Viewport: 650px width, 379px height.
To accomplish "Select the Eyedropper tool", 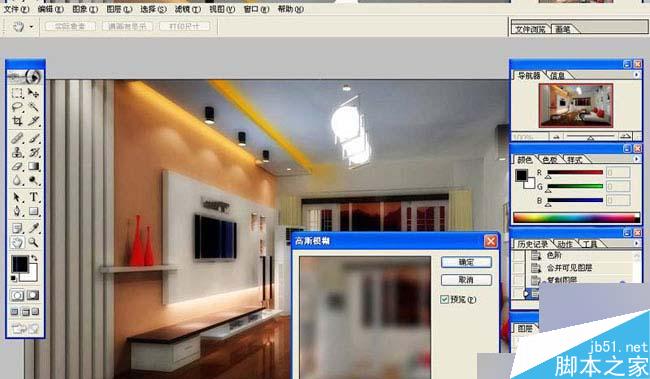I will 33,228.
